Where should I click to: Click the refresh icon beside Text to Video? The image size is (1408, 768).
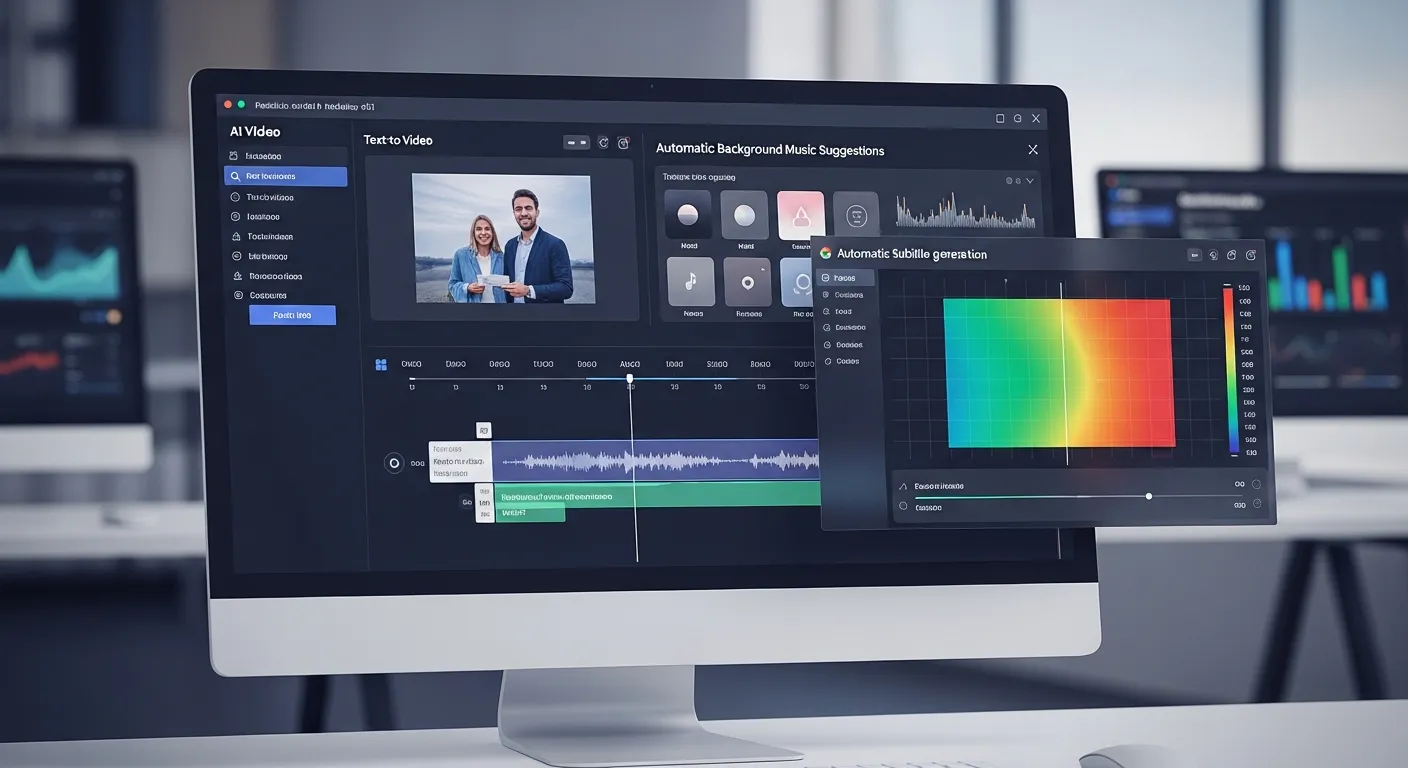[x=603, y=142]
